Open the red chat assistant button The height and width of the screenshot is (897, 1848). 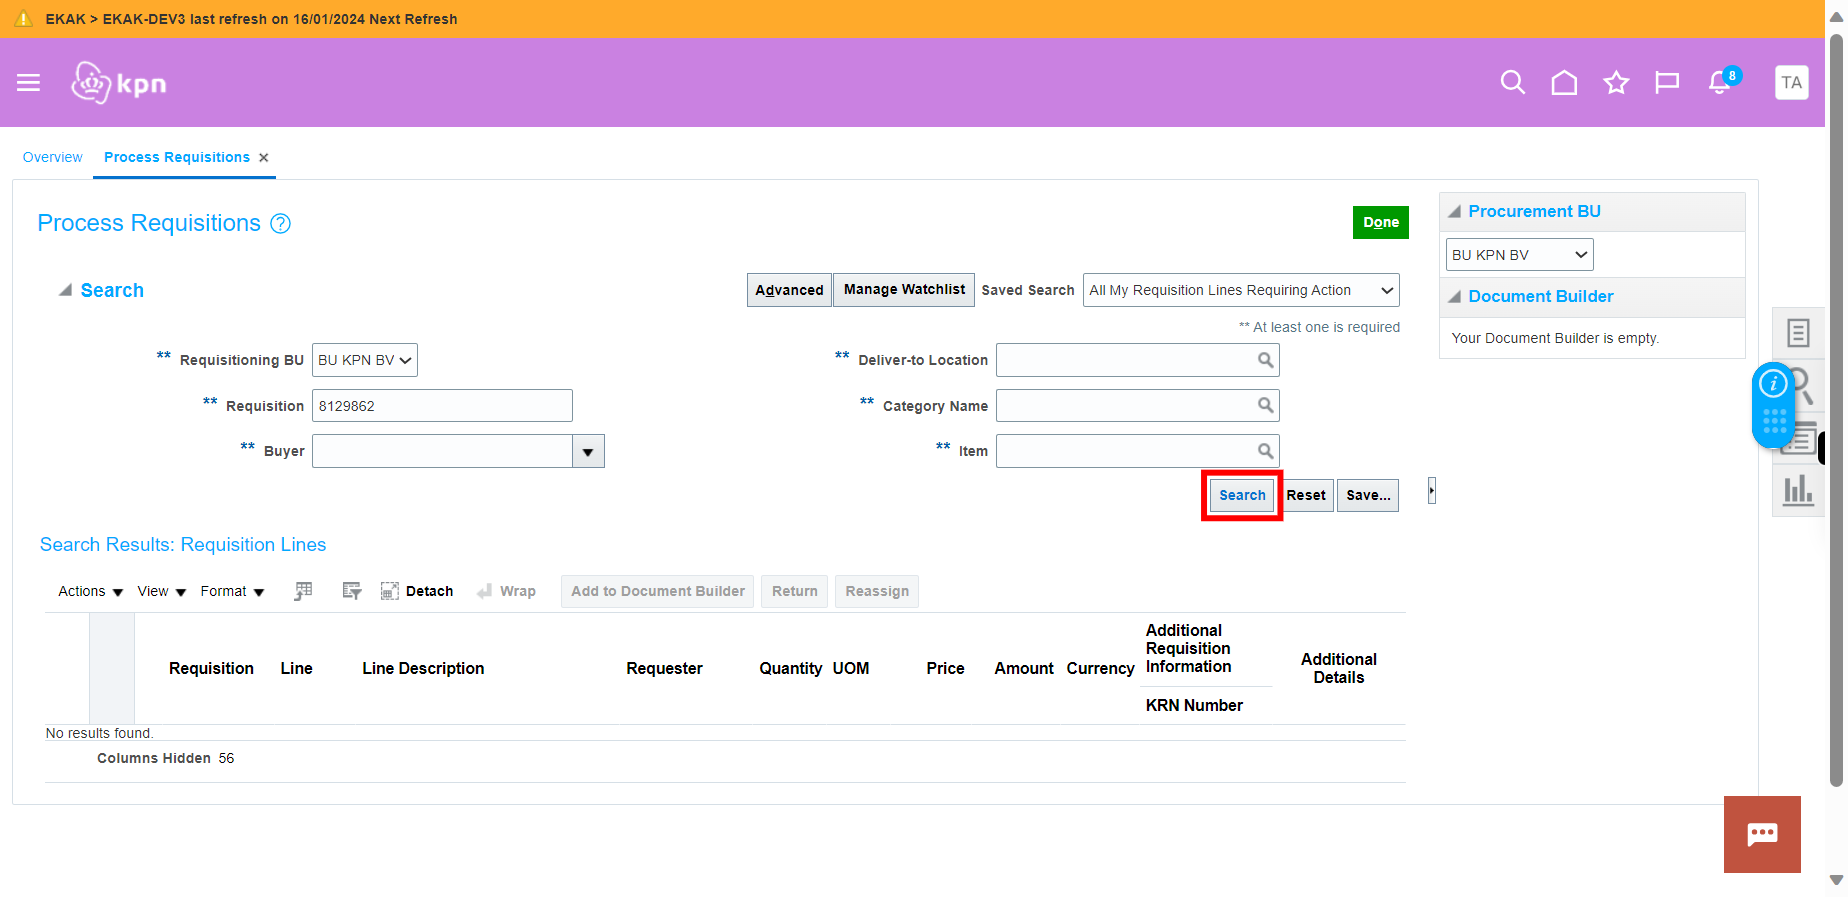pyautogui.click(x=1762, y=834)
